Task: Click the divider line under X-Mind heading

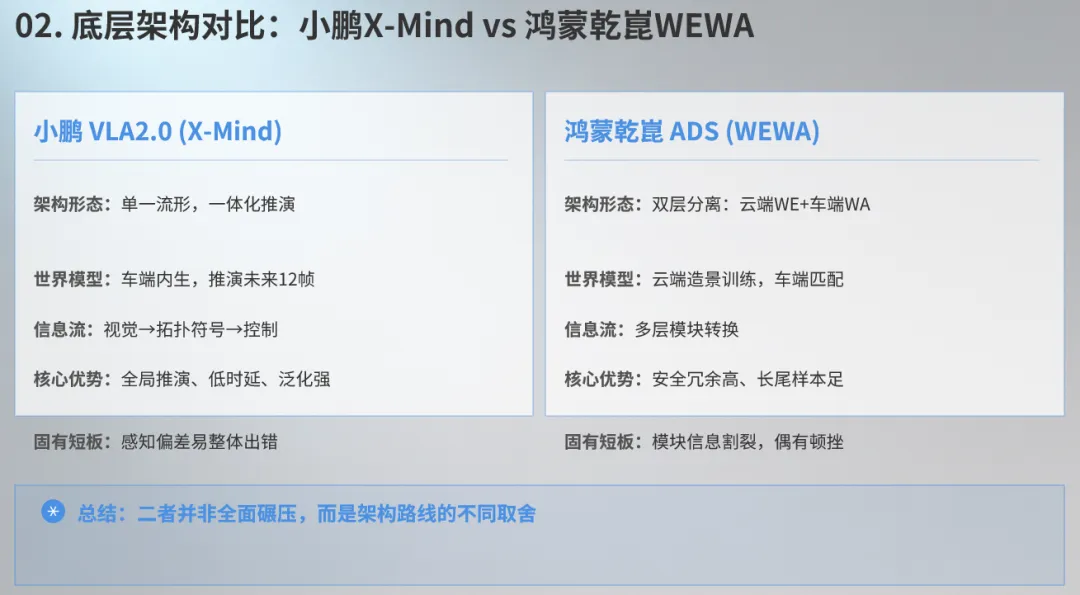Action: (x=271, y=160)
